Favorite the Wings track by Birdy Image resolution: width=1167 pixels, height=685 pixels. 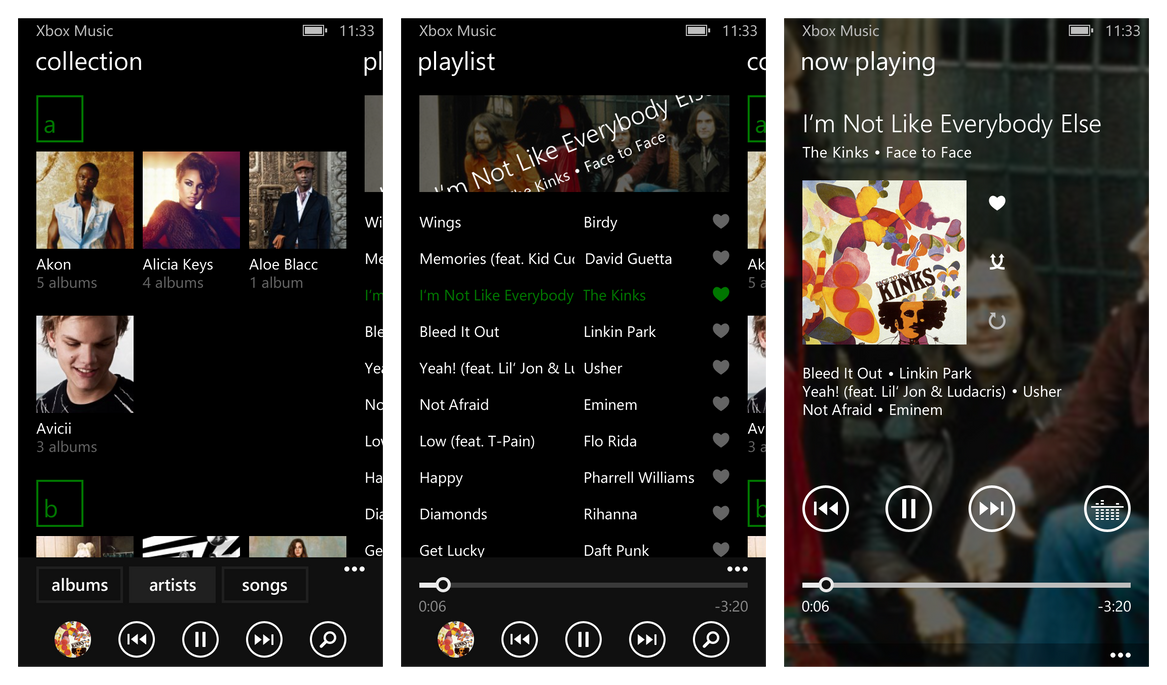pos(720,221)
